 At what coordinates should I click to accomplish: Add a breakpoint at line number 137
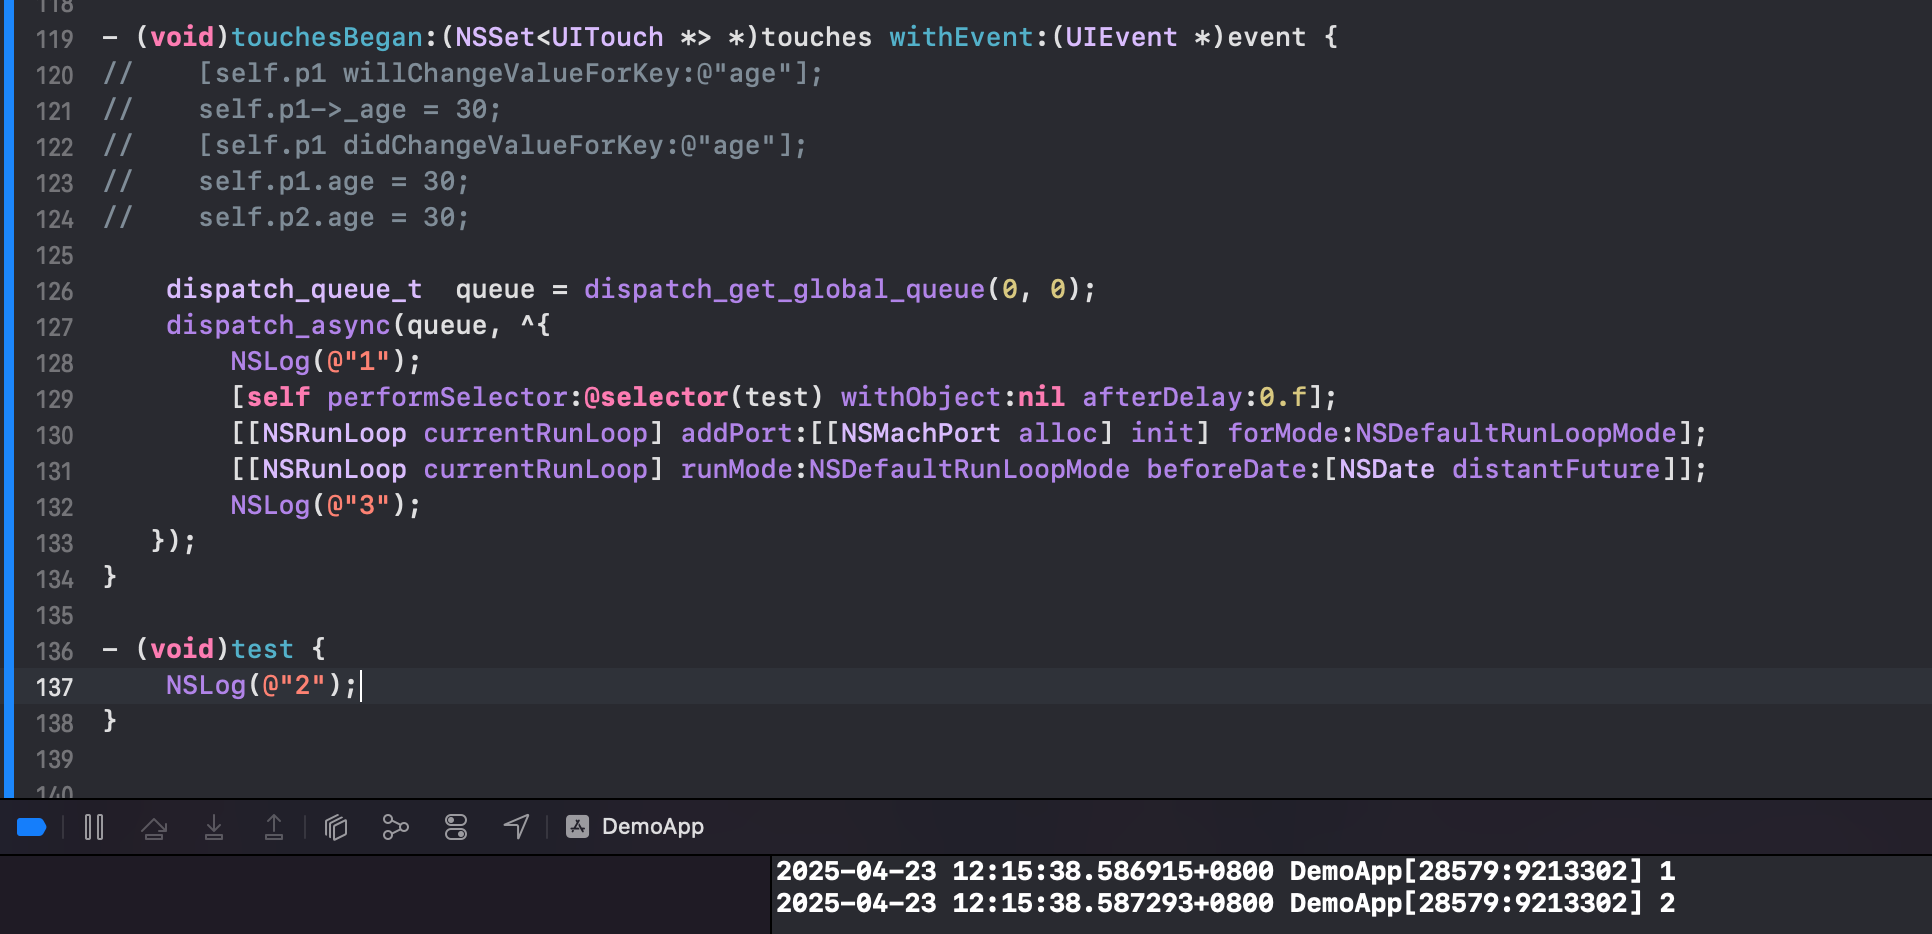point(55,687)
